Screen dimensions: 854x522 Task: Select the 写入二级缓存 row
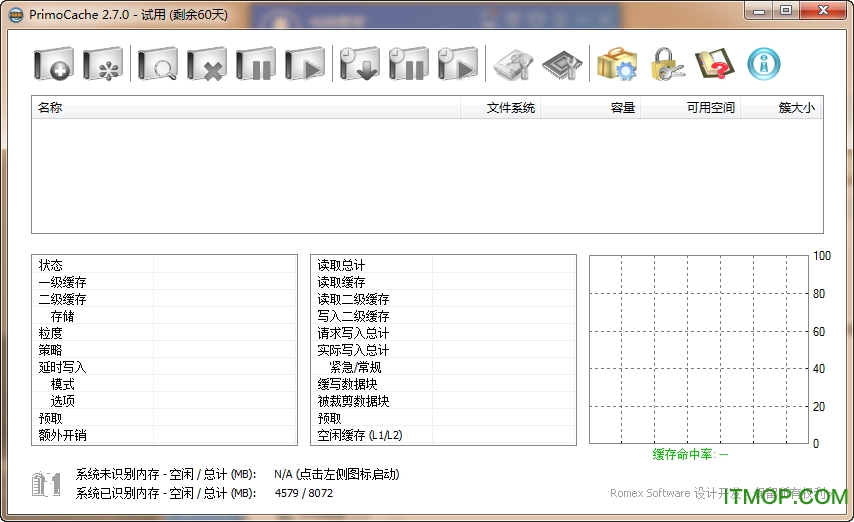click(443, 315)
